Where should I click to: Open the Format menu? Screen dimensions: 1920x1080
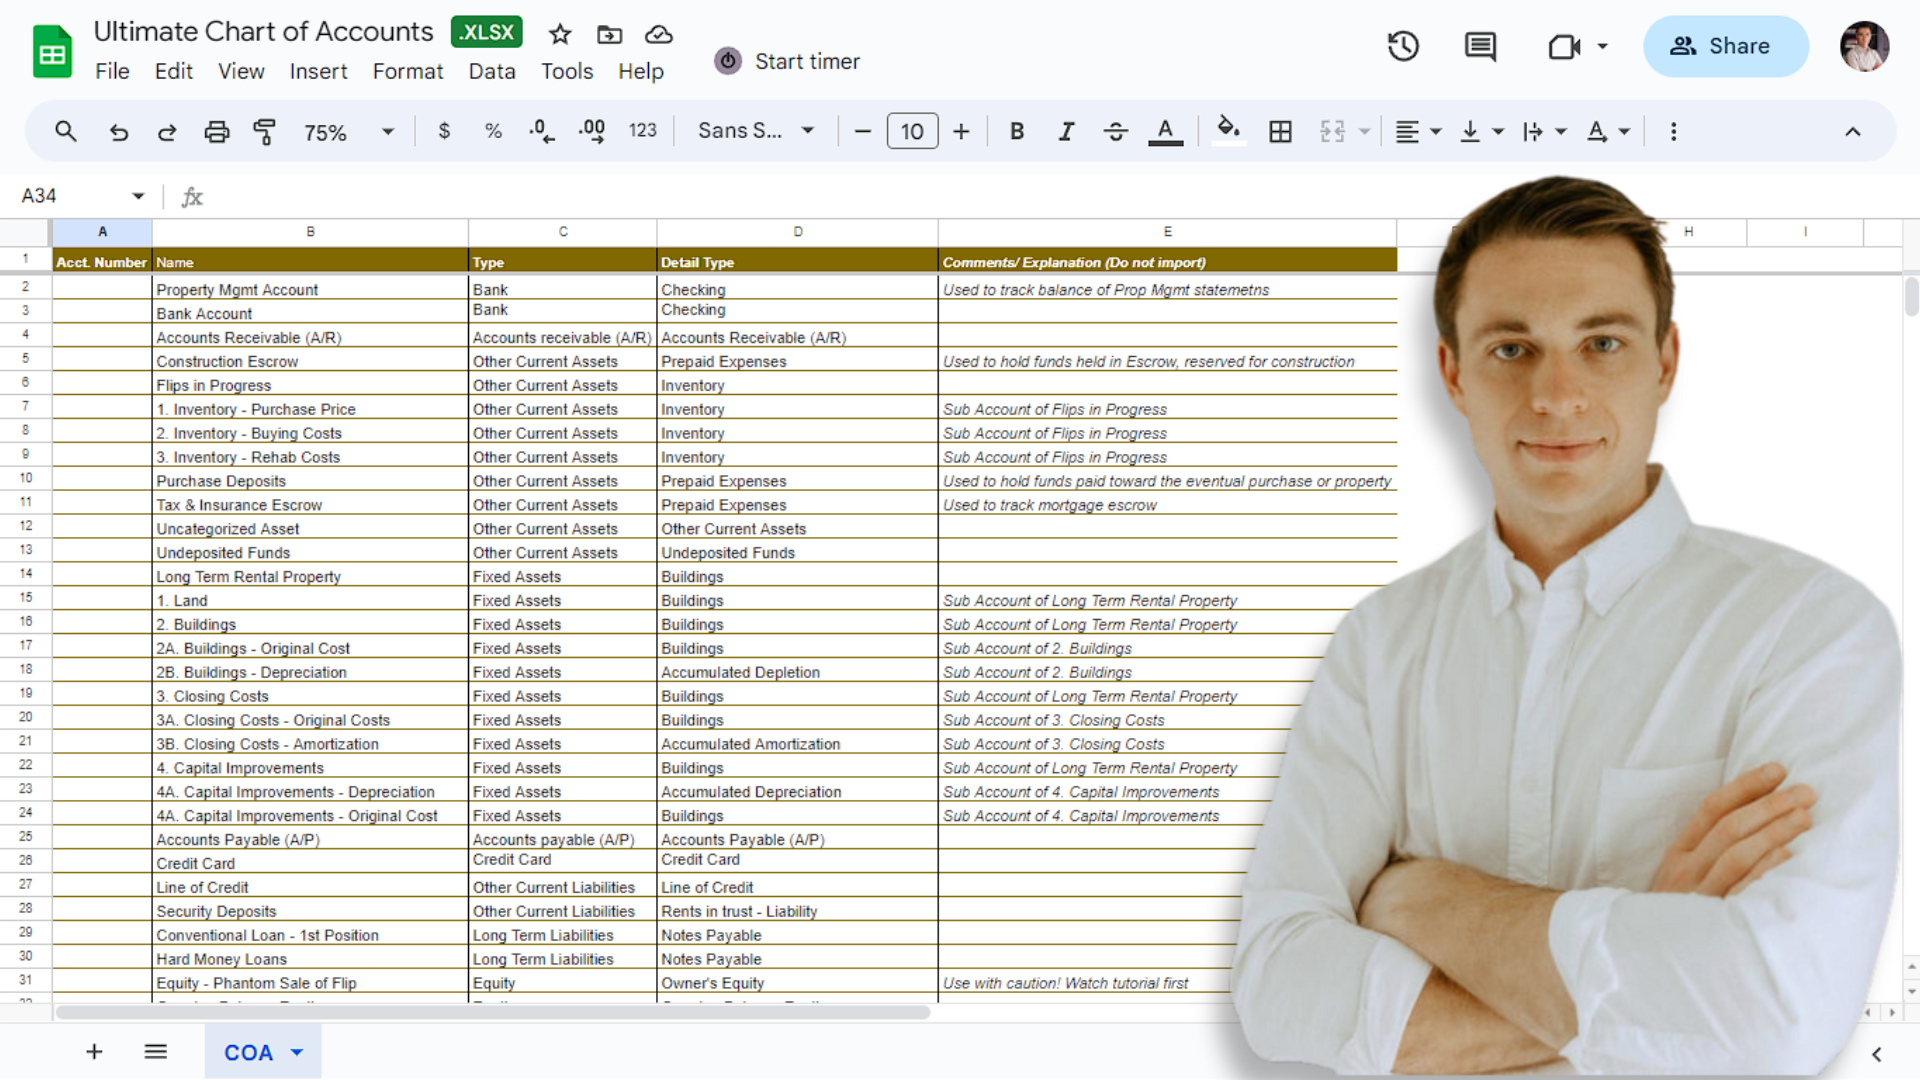point(407,71)
